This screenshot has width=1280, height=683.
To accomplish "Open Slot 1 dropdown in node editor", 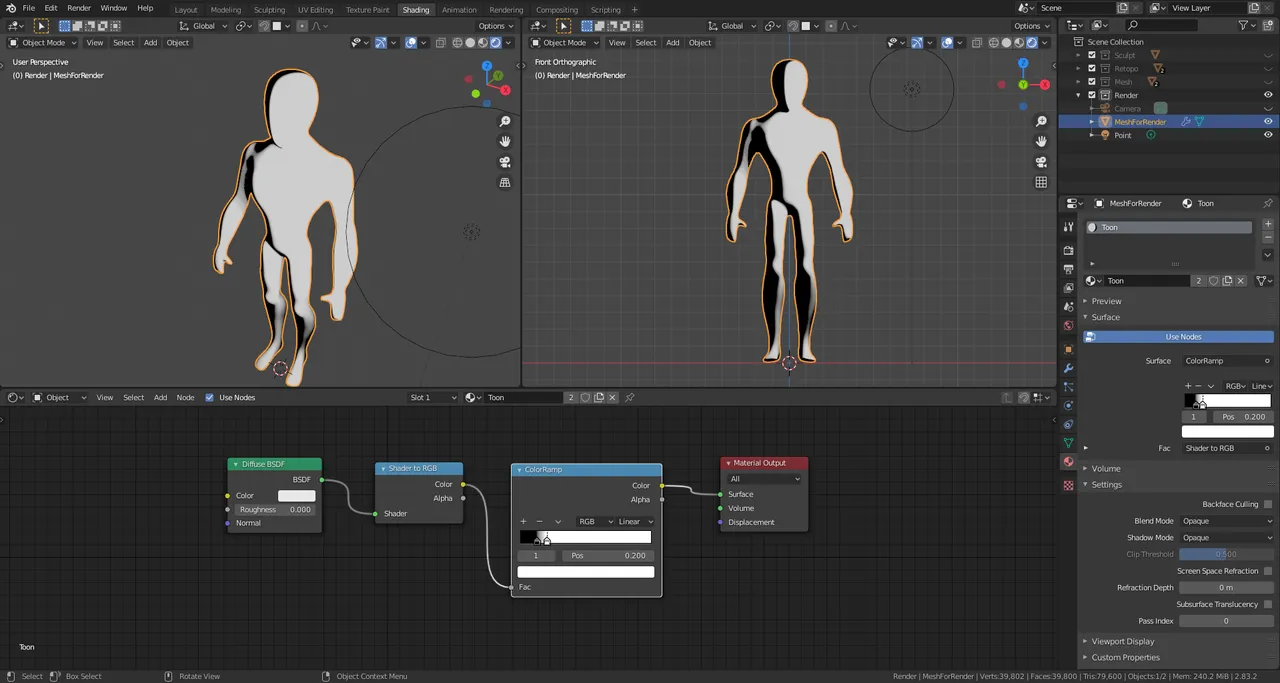I will tap(433, 397).
